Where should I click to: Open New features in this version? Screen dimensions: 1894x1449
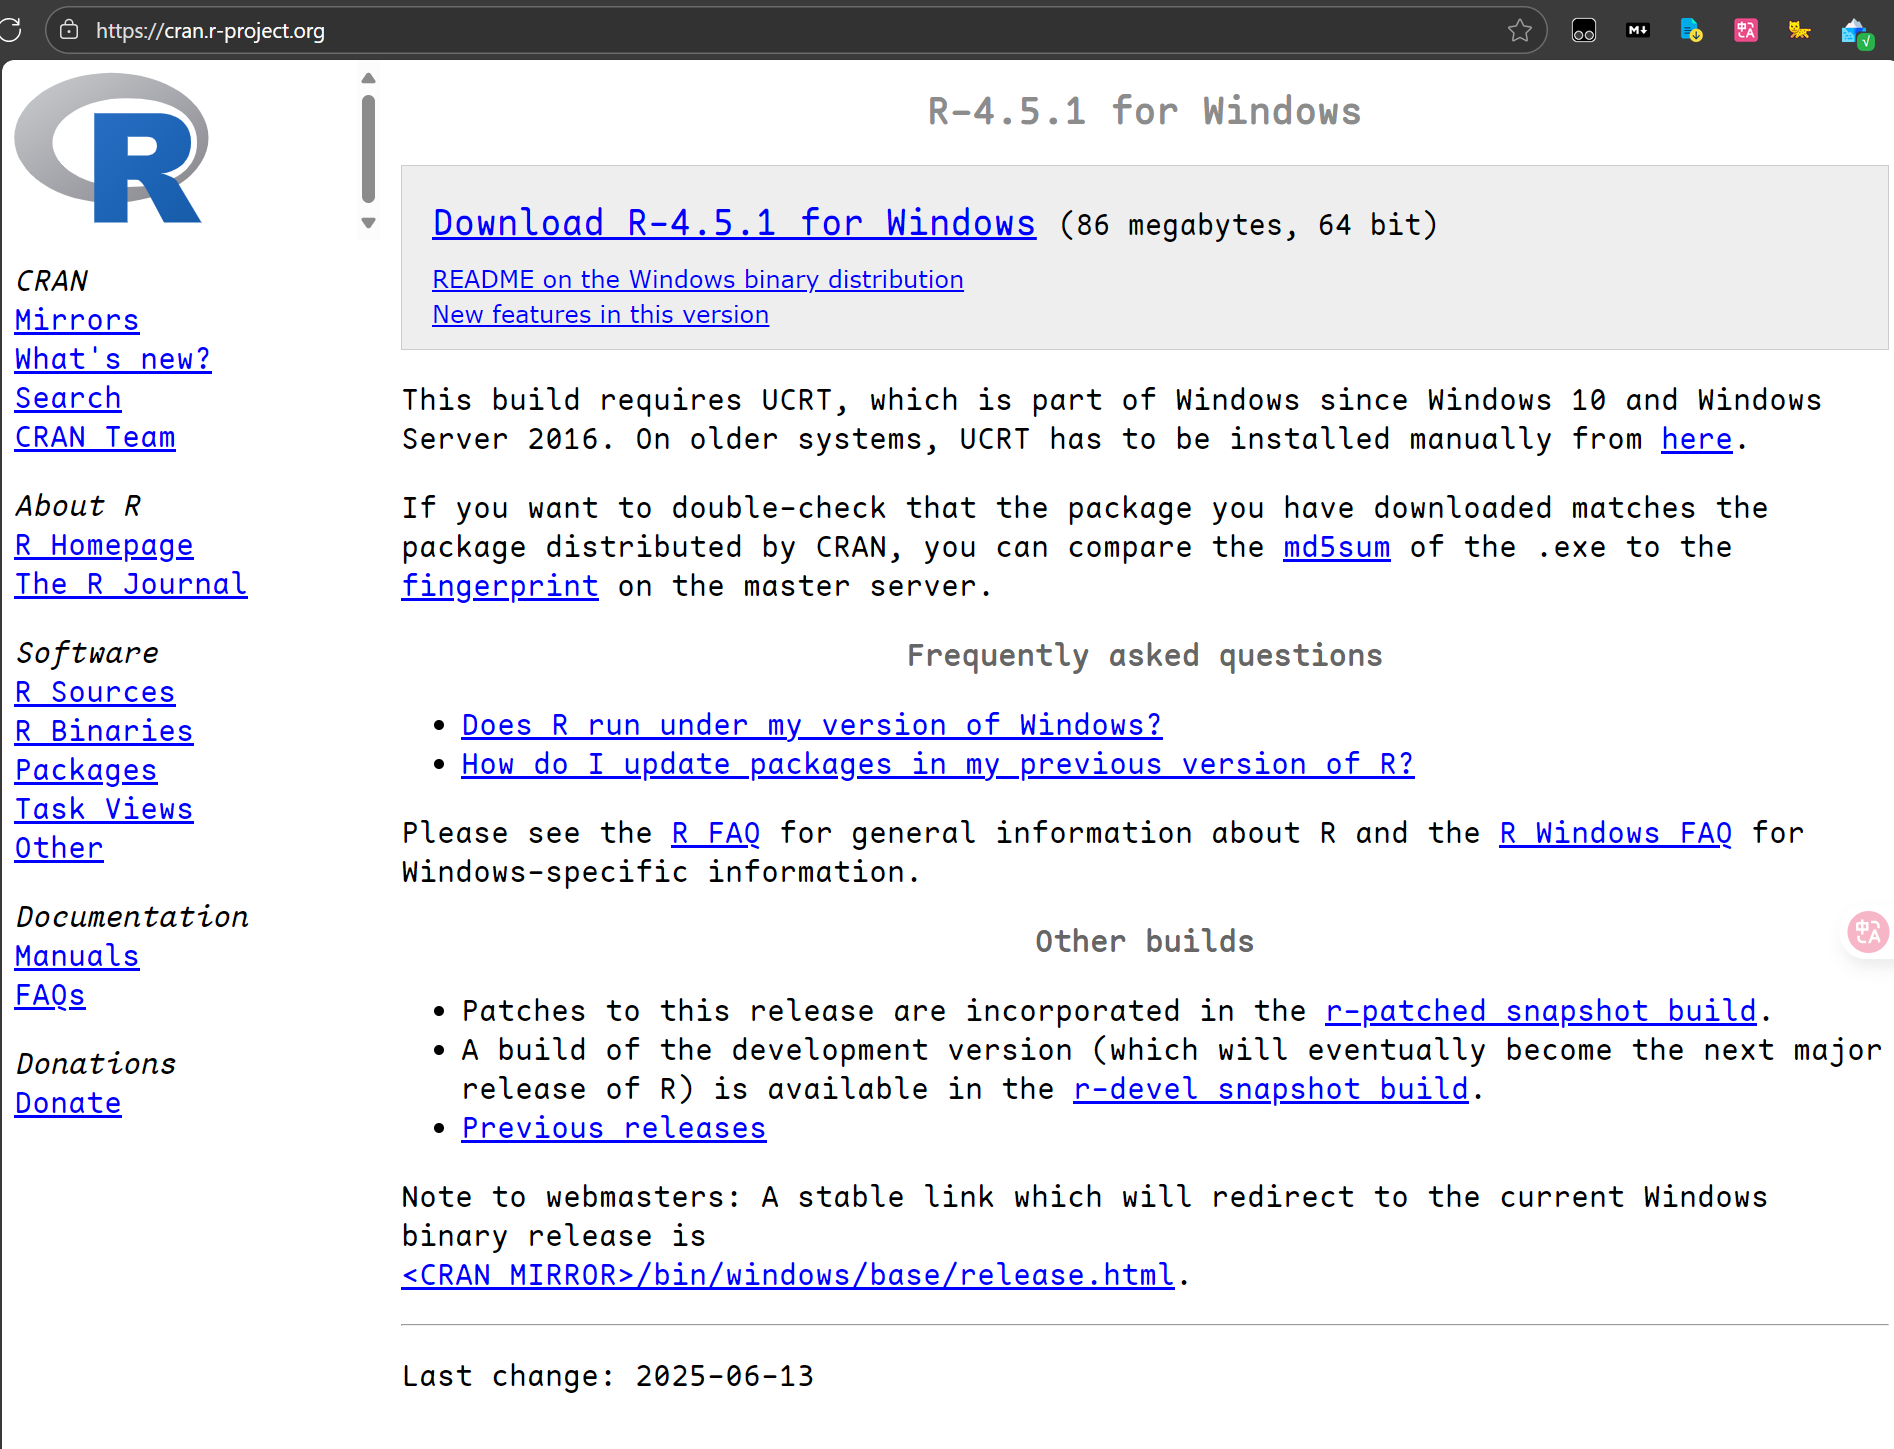tap(600, 314)
